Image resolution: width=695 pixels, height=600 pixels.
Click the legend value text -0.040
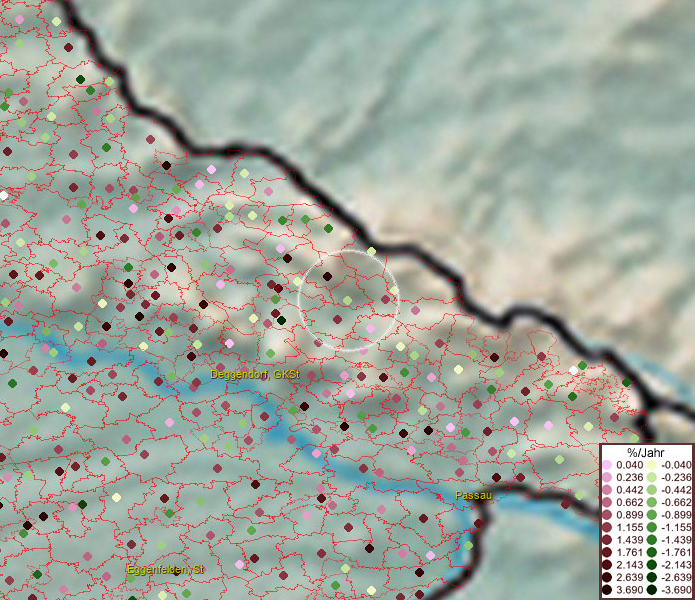pyautogui.click(x=676, y=465)
